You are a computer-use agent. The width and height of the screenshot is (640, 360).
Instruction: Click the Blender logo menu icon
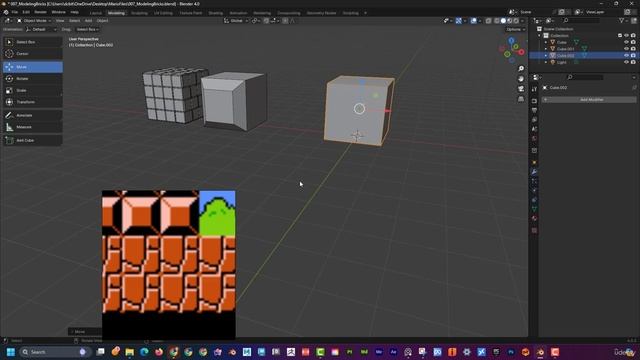point(6,12)
